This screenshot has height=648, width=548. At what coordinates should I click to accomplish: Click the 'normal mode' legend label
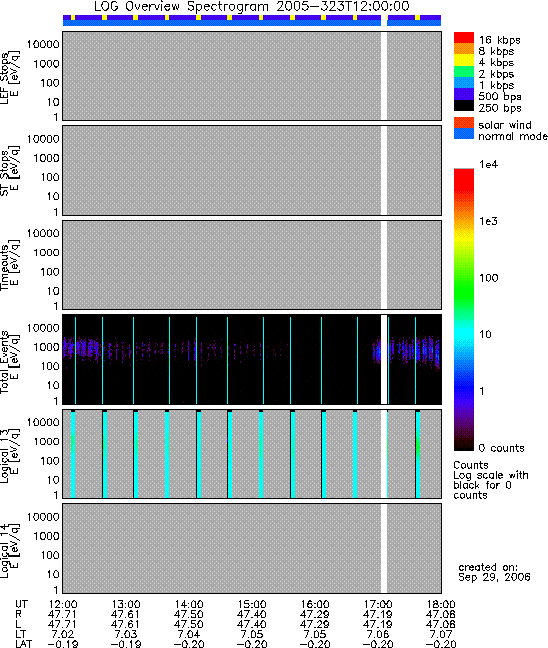pos(513,136)
